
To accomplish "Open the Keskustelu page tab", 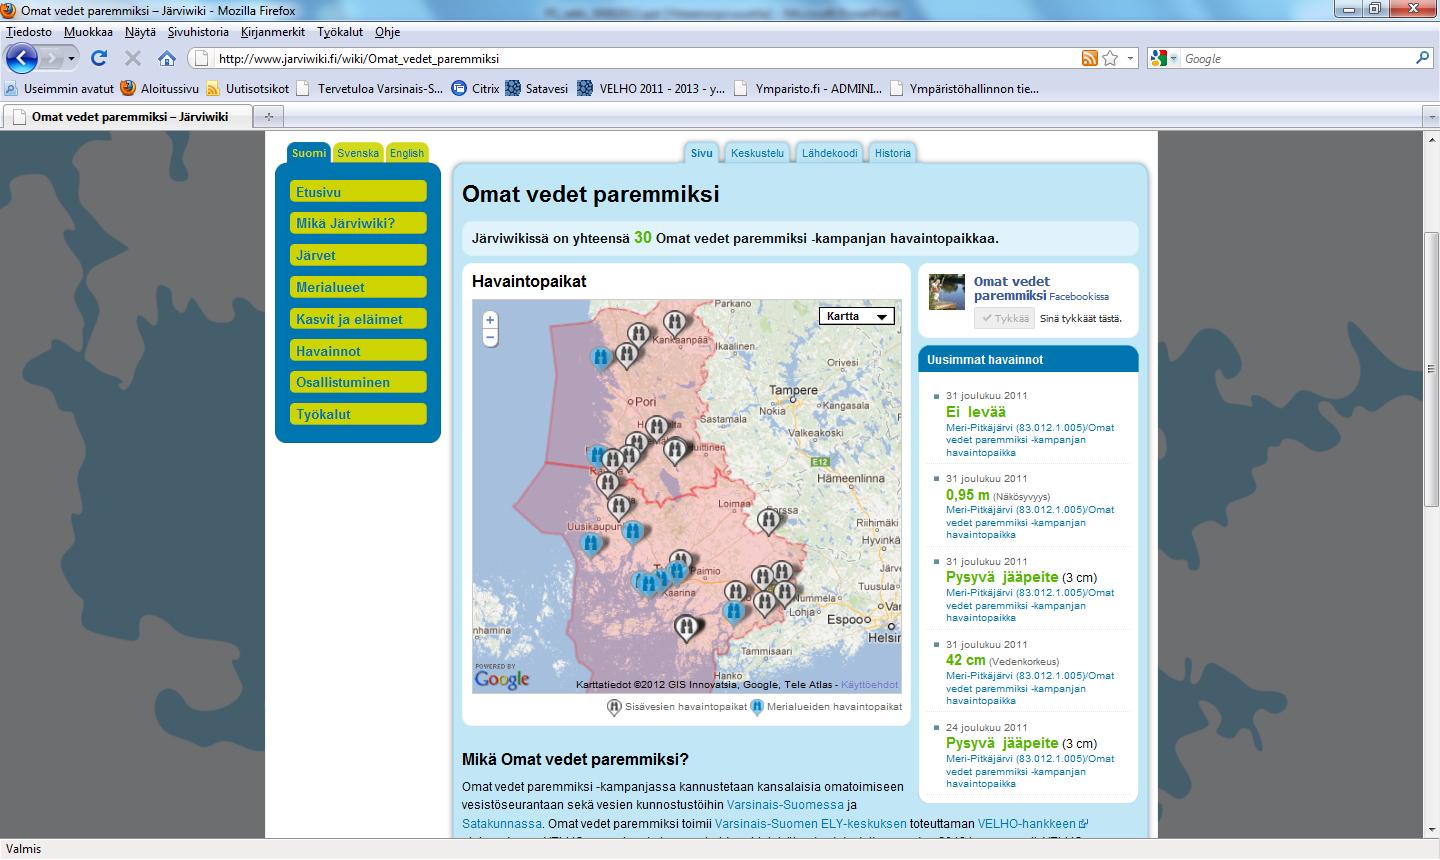I will click(x=757, y=153).
